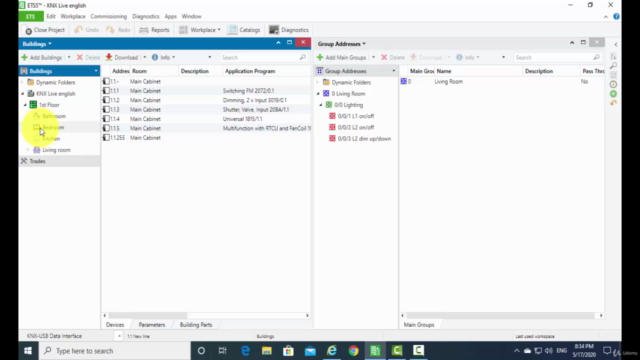Select group address 0/0/3 L2 dim up/down
This screenshot has width=640, height=360.
click(x=360, y=139)
